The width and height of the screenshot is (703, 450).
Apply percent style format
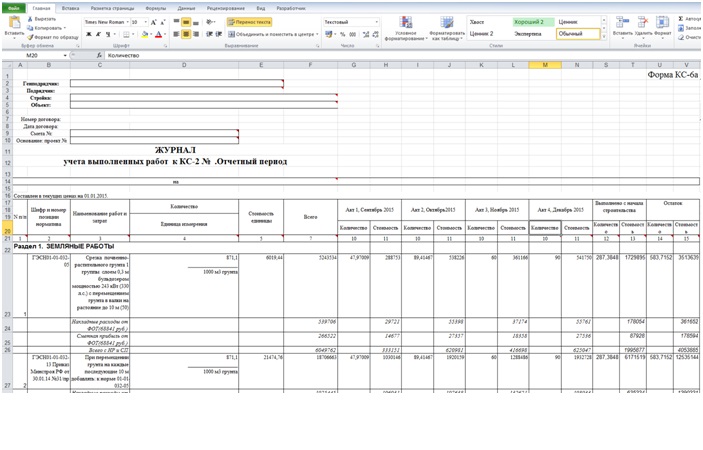click(x=343, y=35)
